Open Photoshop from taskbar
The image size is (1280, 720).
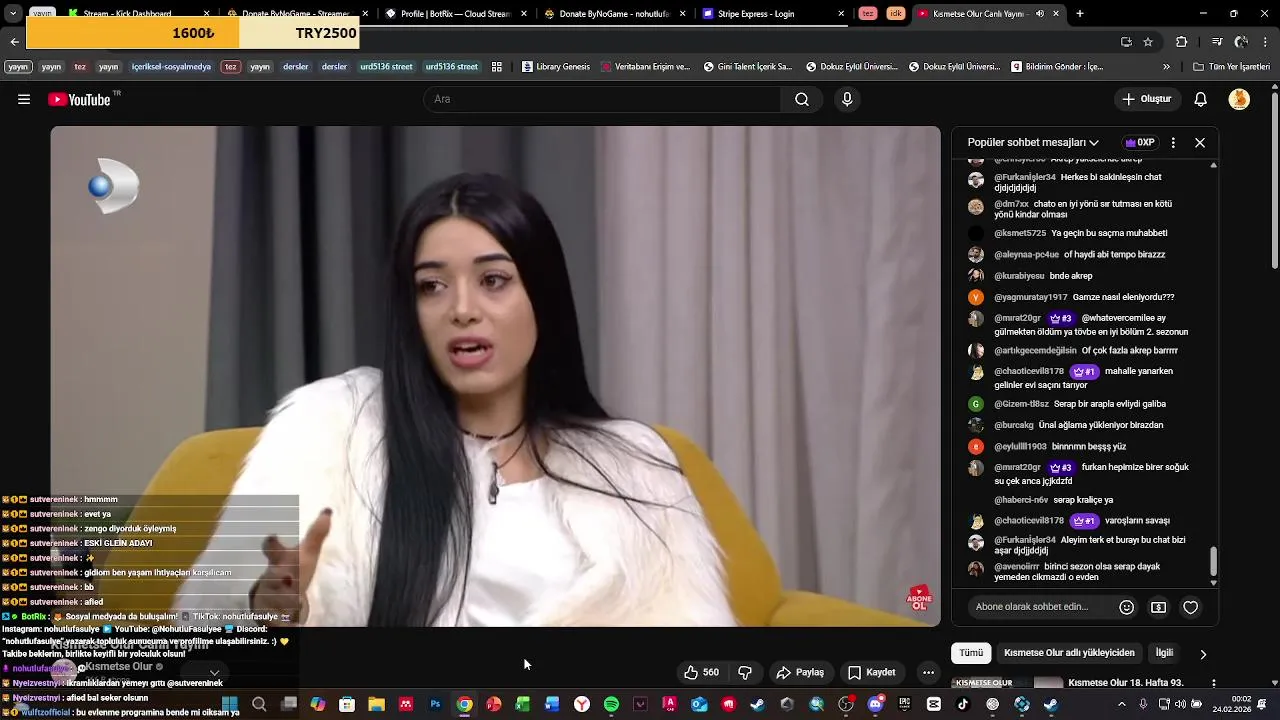435,704
